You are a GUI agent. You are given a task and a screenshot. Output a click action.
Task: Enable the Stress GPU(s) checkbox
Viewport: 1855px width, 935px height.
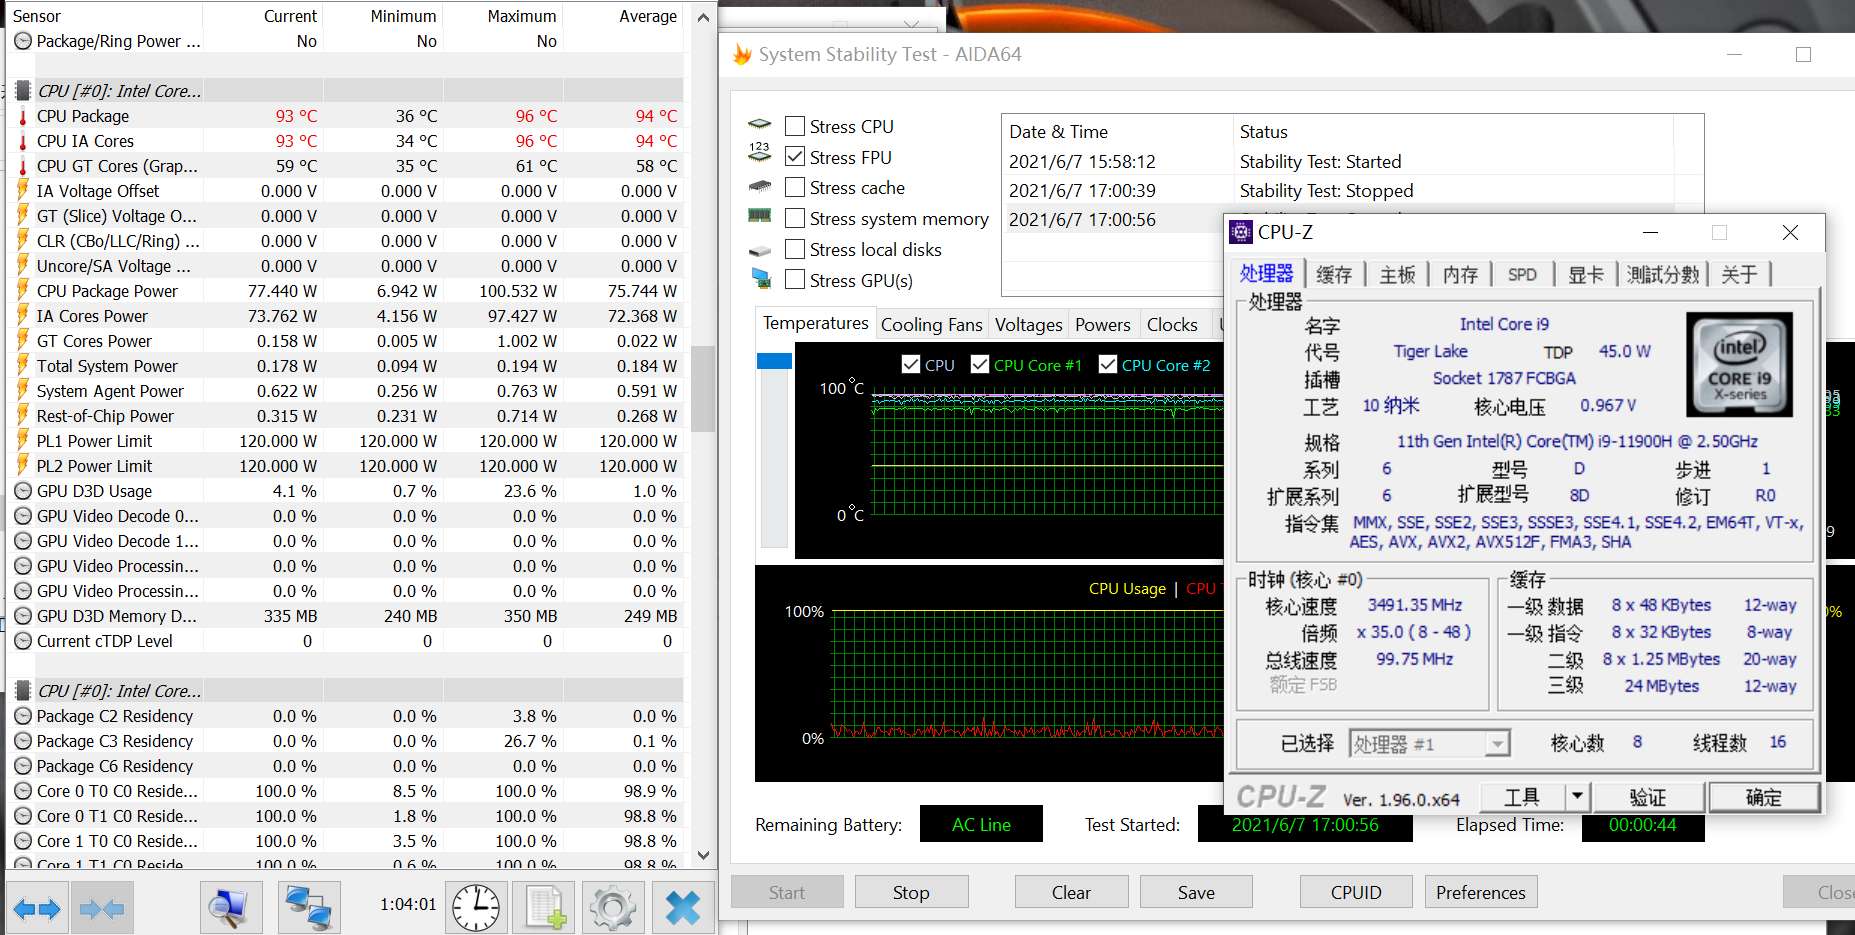coord(795,280)
